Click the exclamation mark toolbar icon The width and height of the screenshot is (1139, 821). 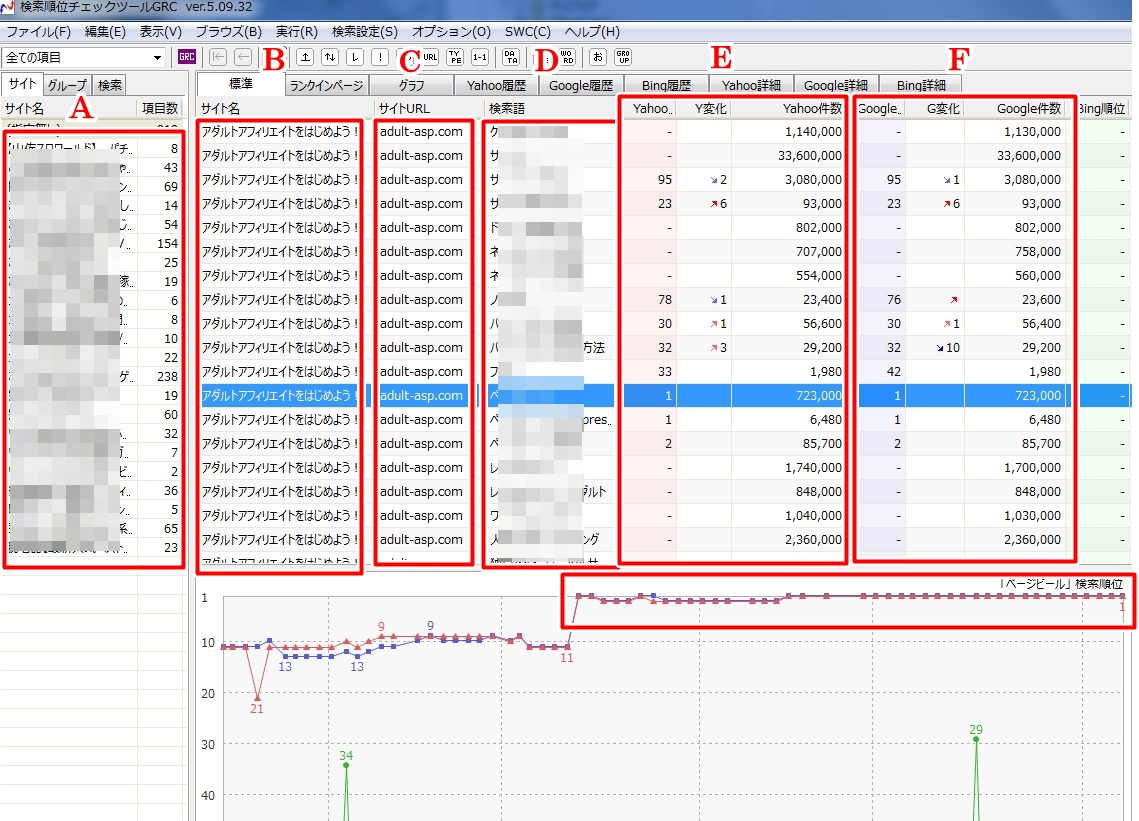[x=380, y=57]
